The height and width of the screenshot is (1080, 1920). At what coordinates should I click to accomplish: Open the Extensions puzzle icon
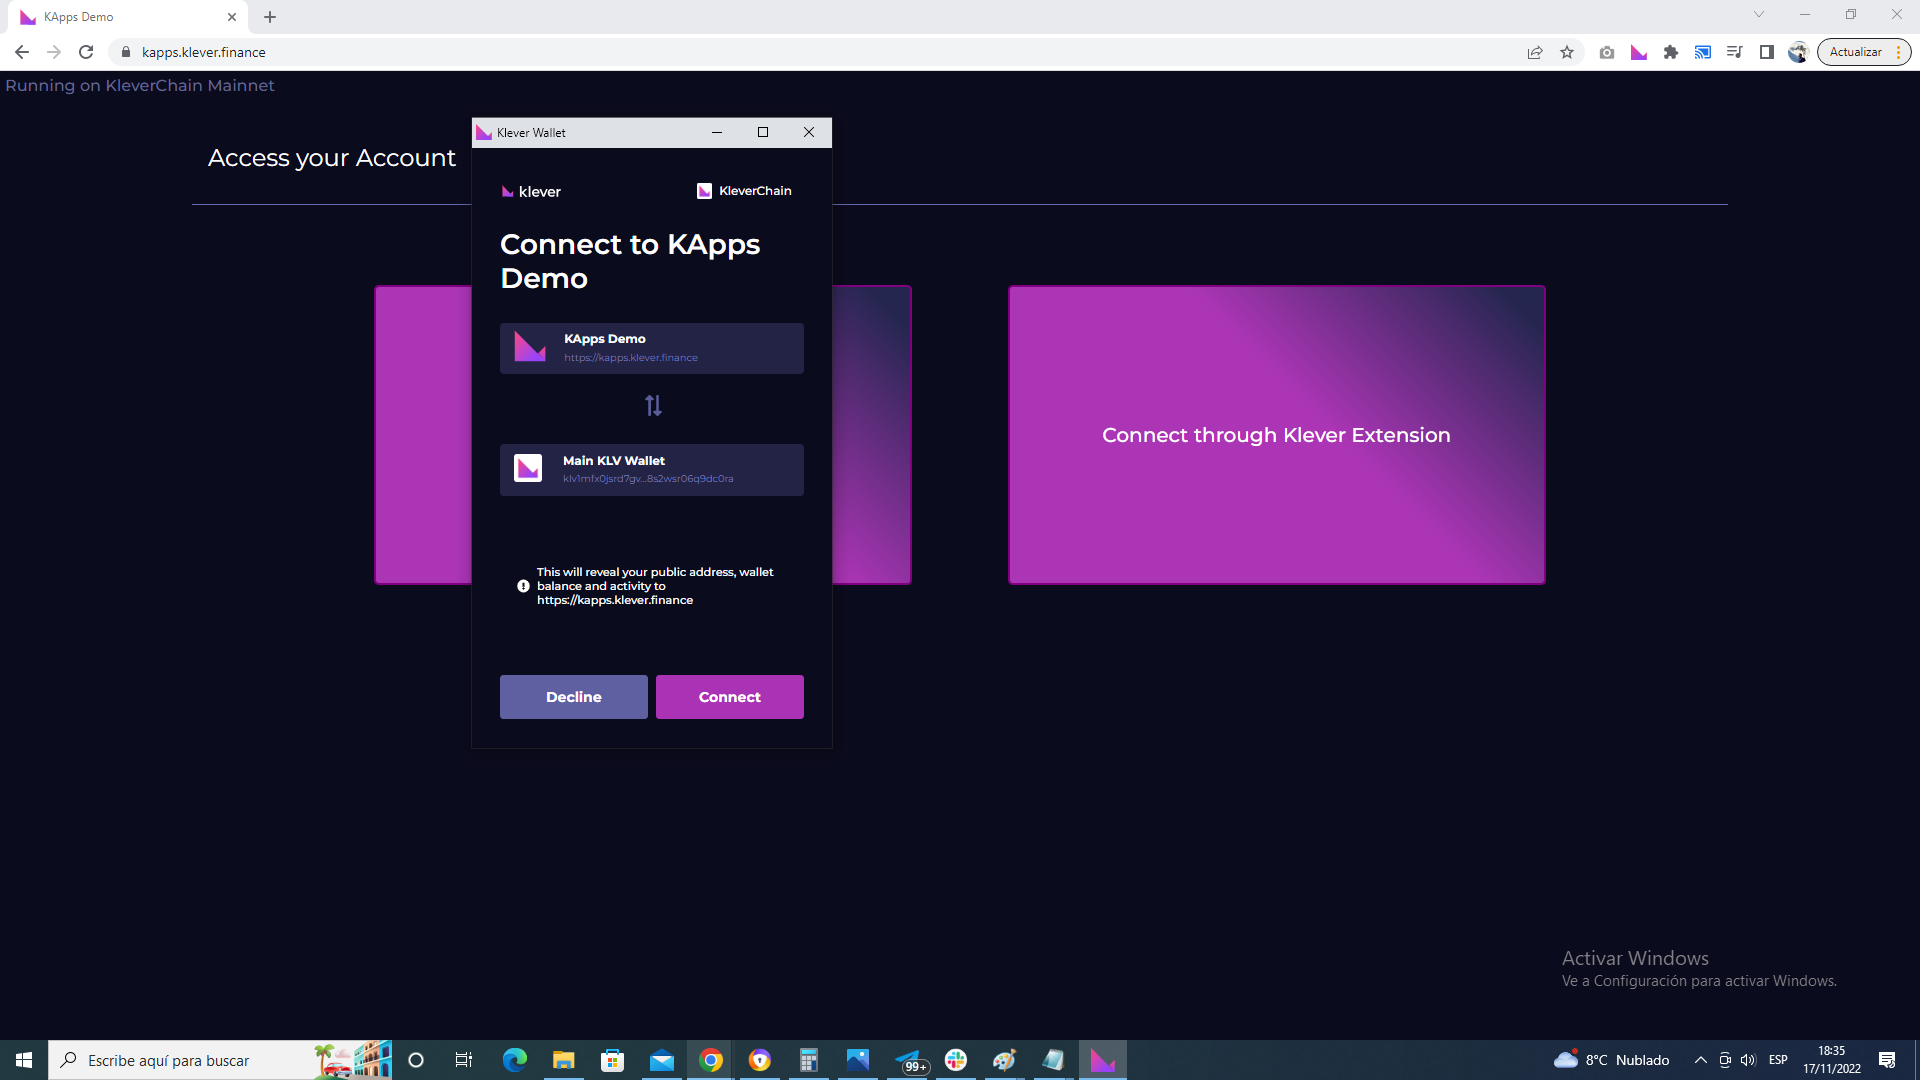pyautogui.click(x=1671, y=52)
